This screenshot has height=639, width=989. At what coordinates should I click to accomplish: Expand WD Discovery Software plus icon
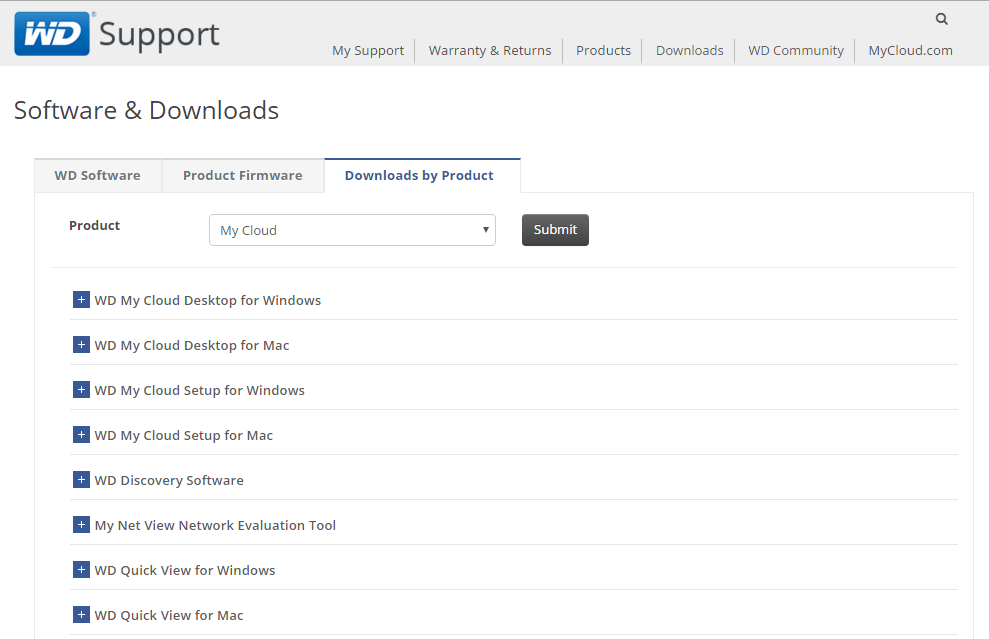click(x=81, y=479)
